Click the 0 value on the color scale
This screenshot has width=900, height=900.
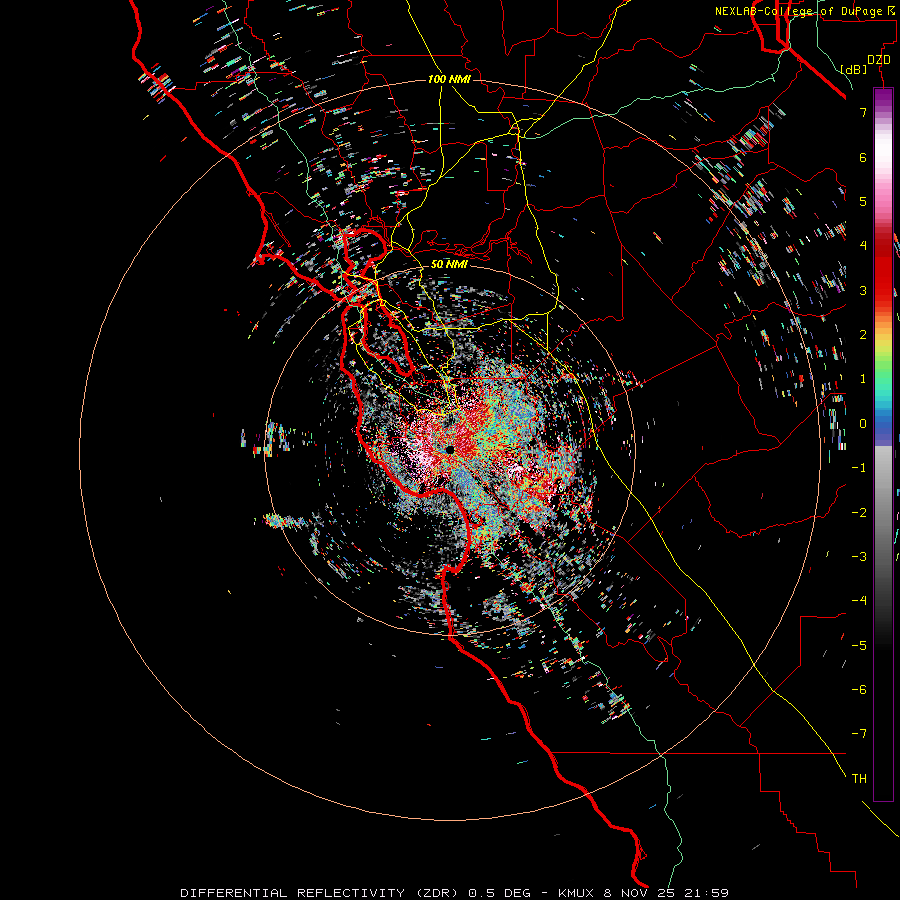tap(863, 424)
